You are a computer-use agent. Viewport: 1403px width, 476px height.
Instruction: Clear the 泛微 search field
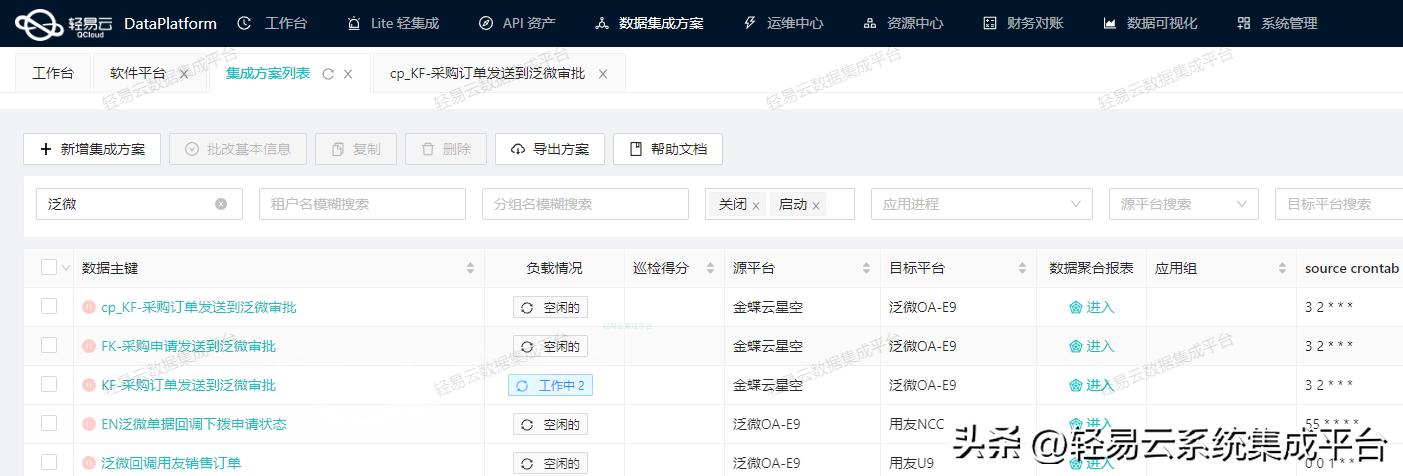pos(221,204)
